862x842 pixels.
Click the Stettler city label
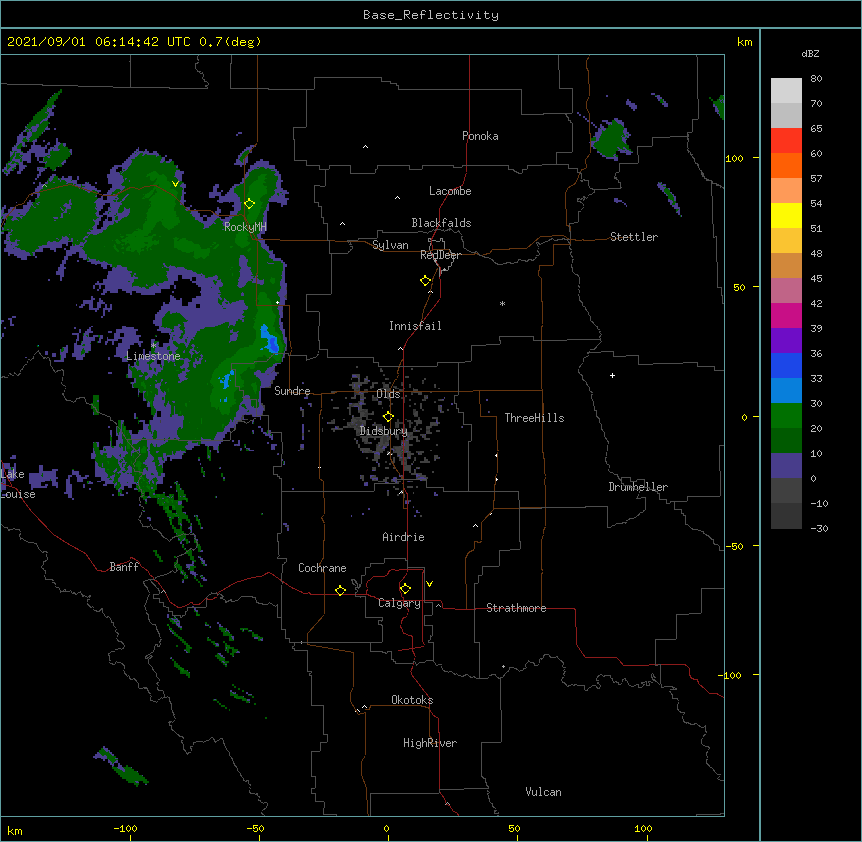tap(634, 237)
